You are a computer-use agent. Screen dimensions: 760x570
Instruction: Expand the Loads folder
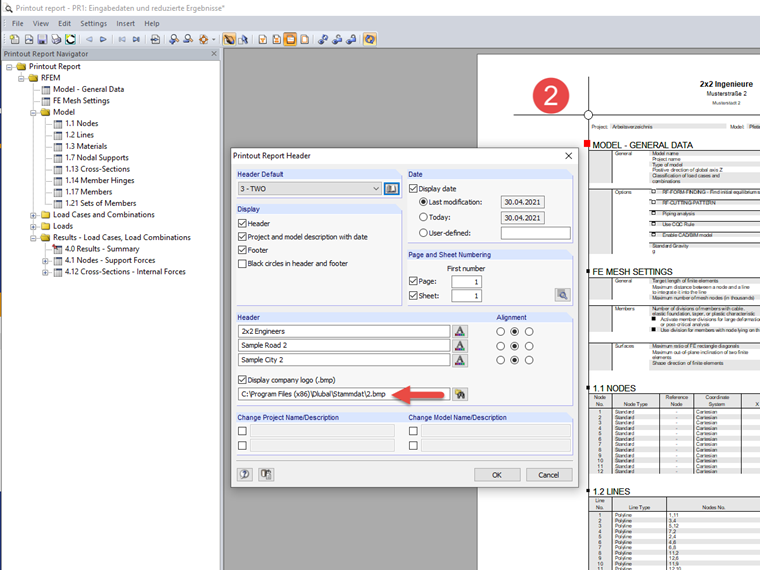pos(33,226)
